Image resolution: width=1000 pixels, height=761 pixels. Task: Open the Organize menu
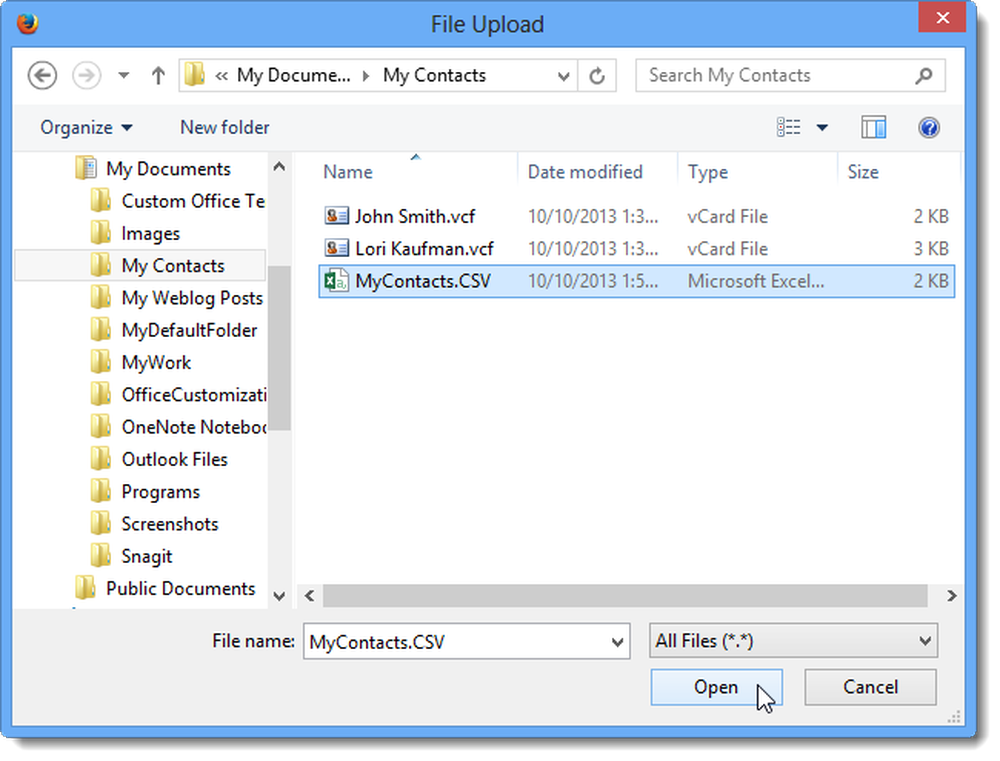(87, 128)
